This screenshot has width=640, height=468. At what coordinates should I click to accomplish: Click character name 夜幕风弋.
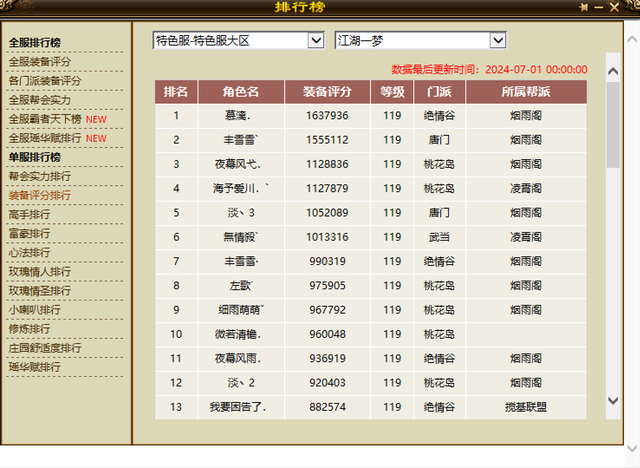(x=238, y=164)
